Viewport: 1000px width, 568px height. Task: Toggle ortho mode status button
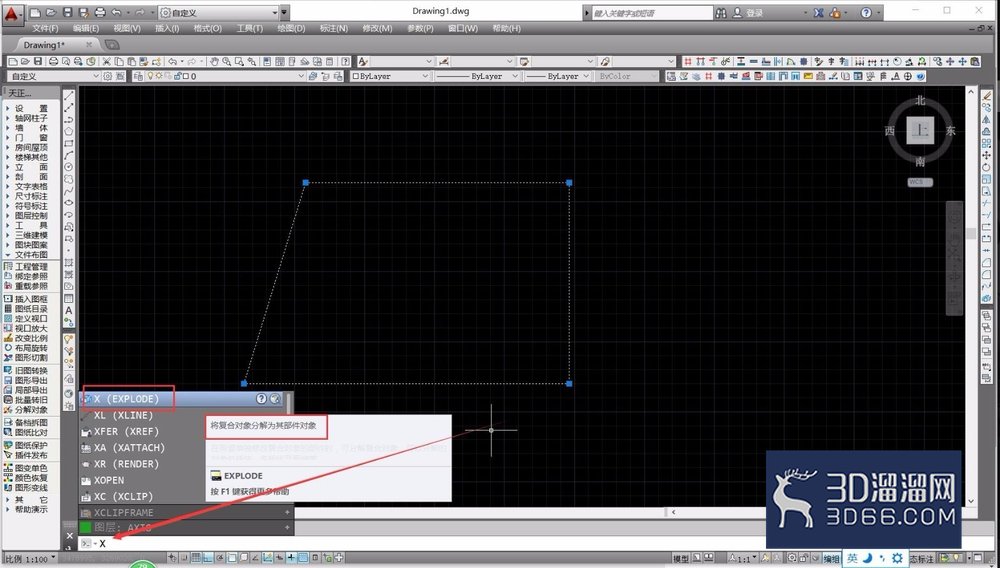(208, 558)
